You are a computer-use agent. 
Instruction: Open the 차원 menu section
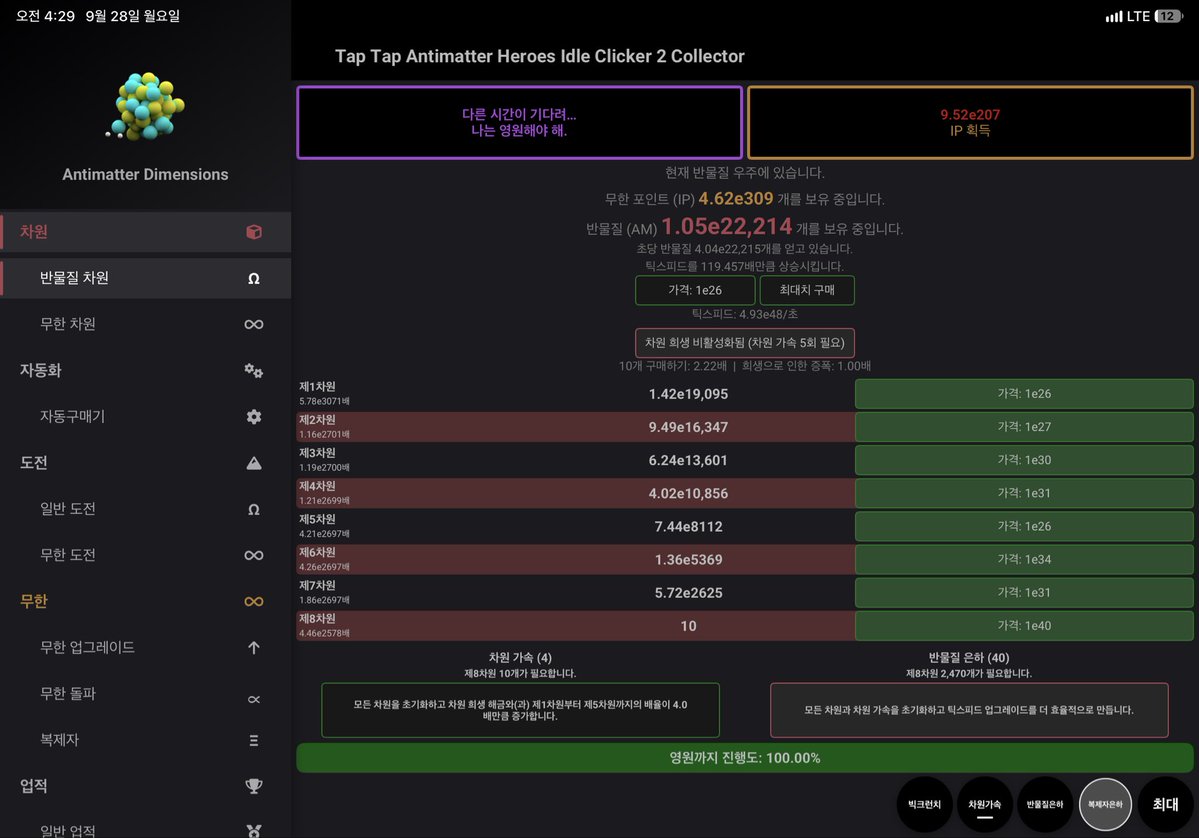point(145,232)
